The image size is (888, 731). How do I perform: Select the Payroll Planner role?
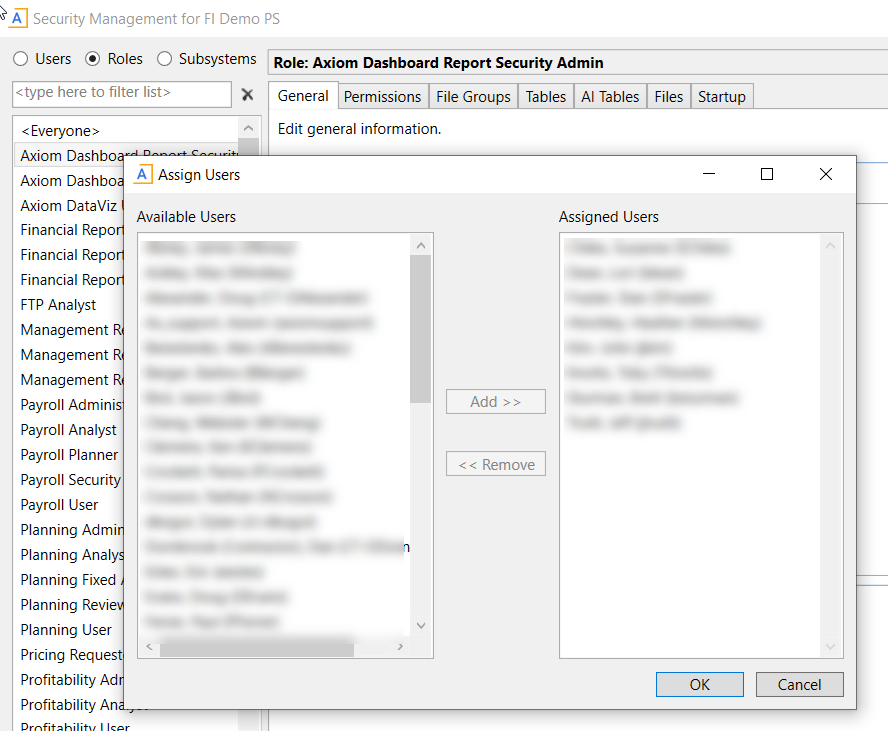[x=69, y=455]
